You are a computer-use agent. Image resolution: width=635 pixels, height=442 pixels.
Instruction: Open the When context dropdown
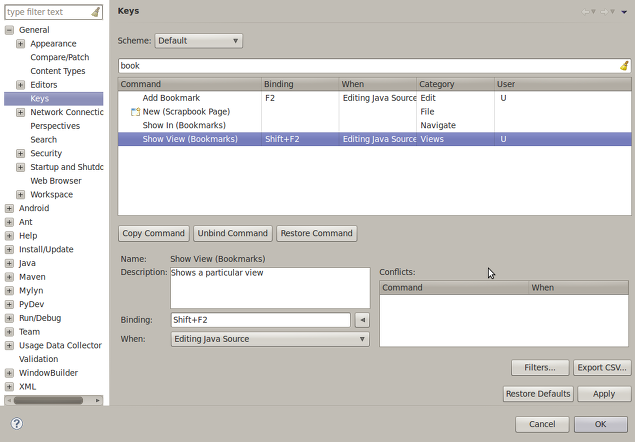coord(270,339)
